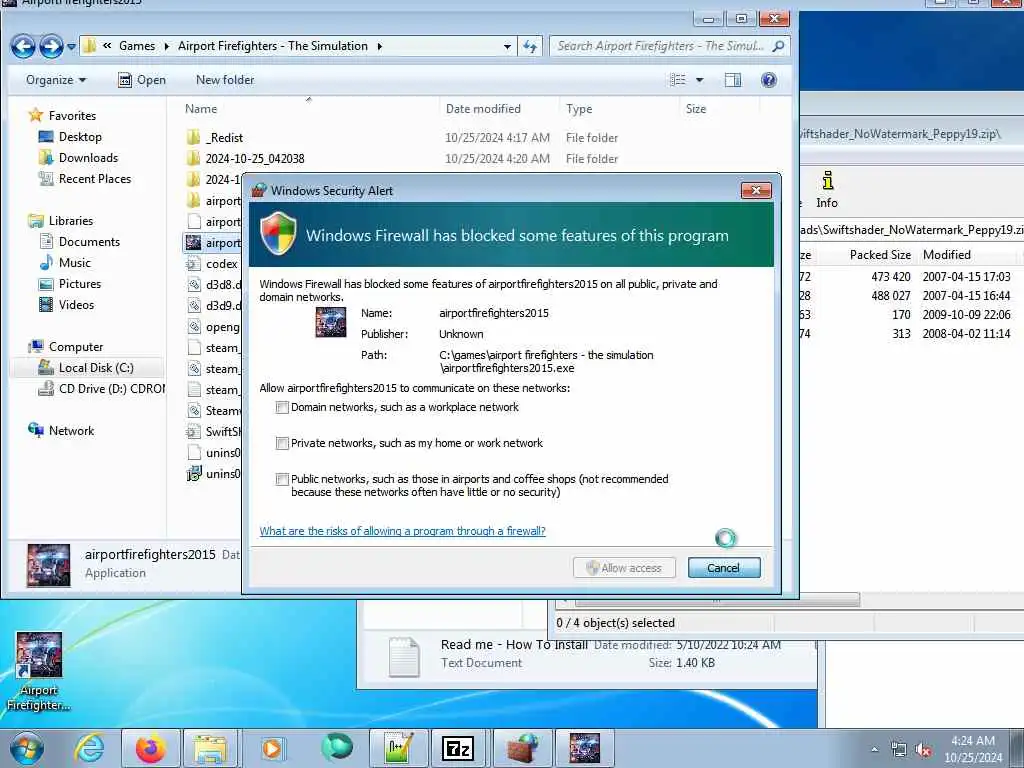Expand the address bar history dropdown
The height and width of the screenshot is (768, 1024).
(507, 46)
